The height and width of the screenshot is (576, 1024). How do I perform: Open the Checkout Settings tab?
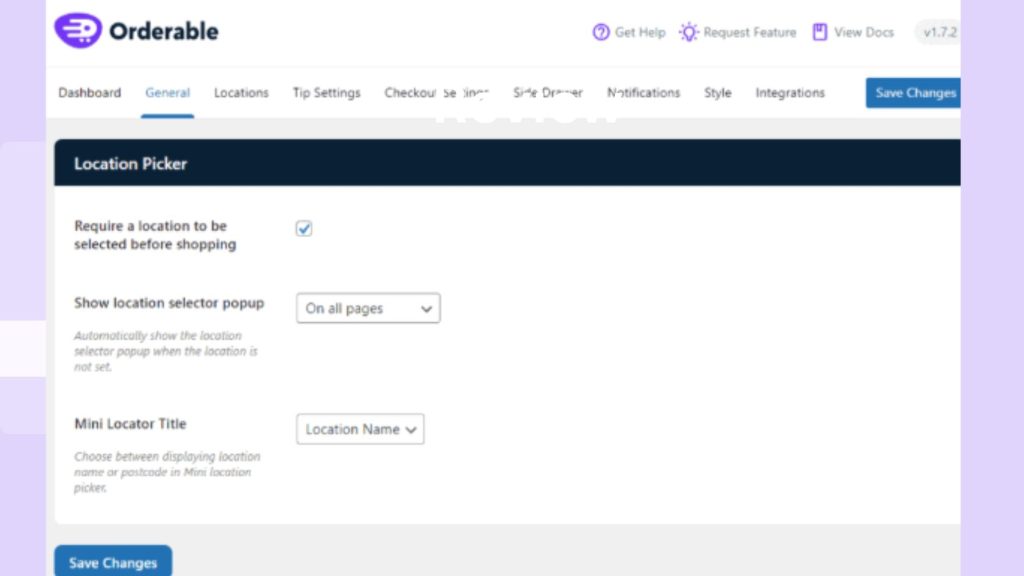click(x=436, y=93)
